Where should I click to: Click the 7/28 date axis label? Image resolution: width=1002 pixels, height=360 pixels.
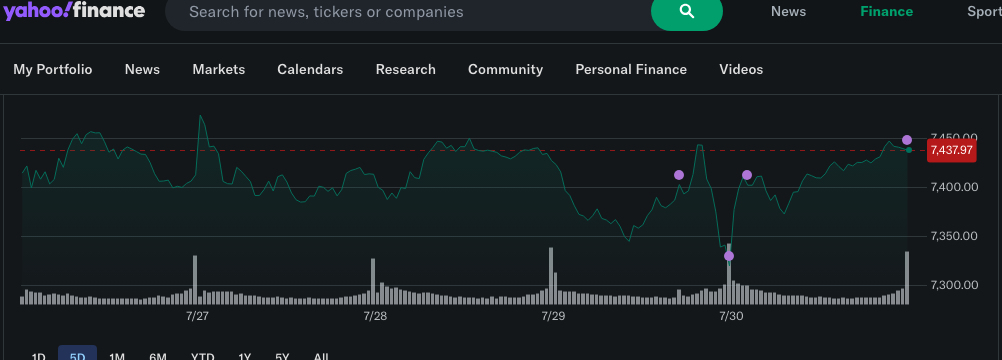coord(375,316)
